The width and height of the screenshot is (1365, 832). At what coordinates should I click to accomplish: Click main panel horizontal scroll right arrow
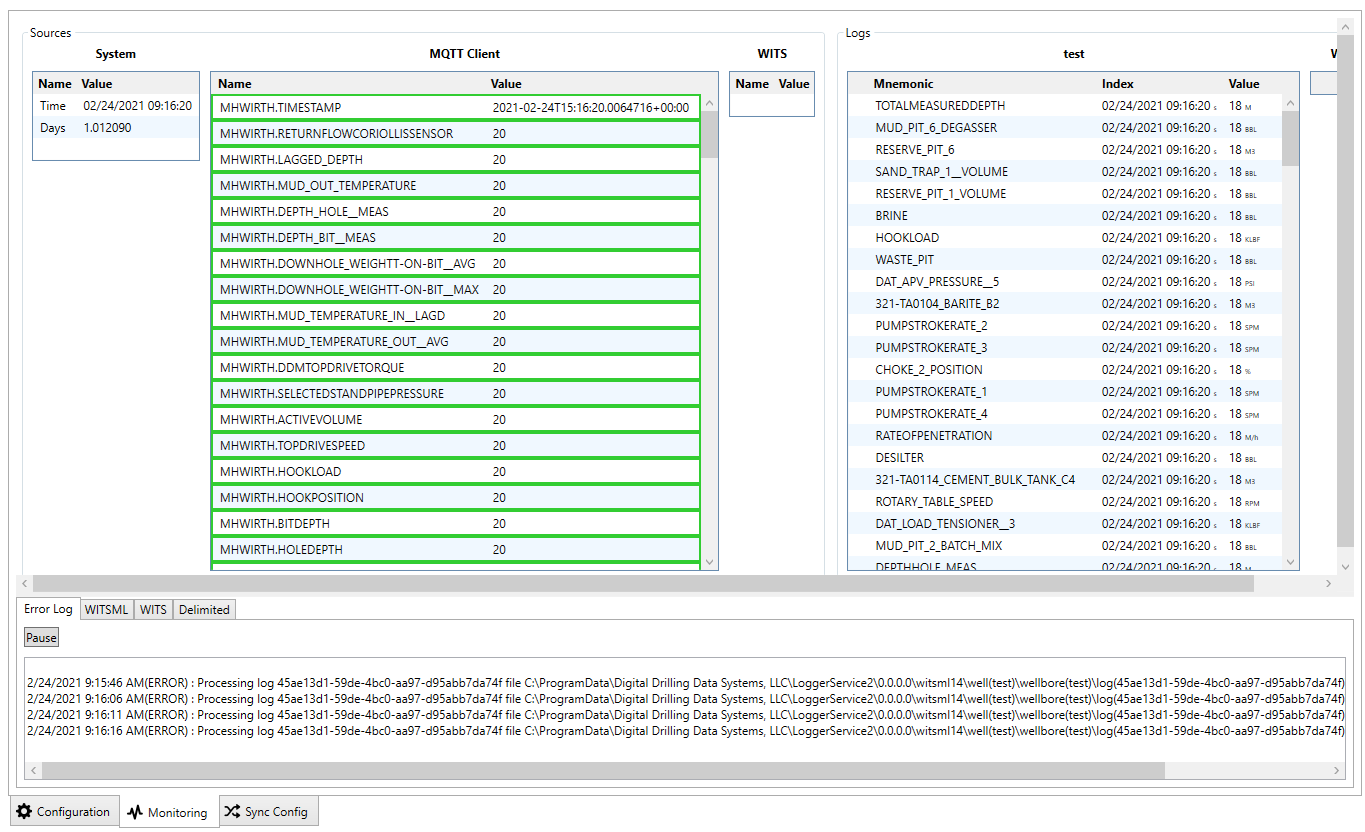pos(1329,583)
